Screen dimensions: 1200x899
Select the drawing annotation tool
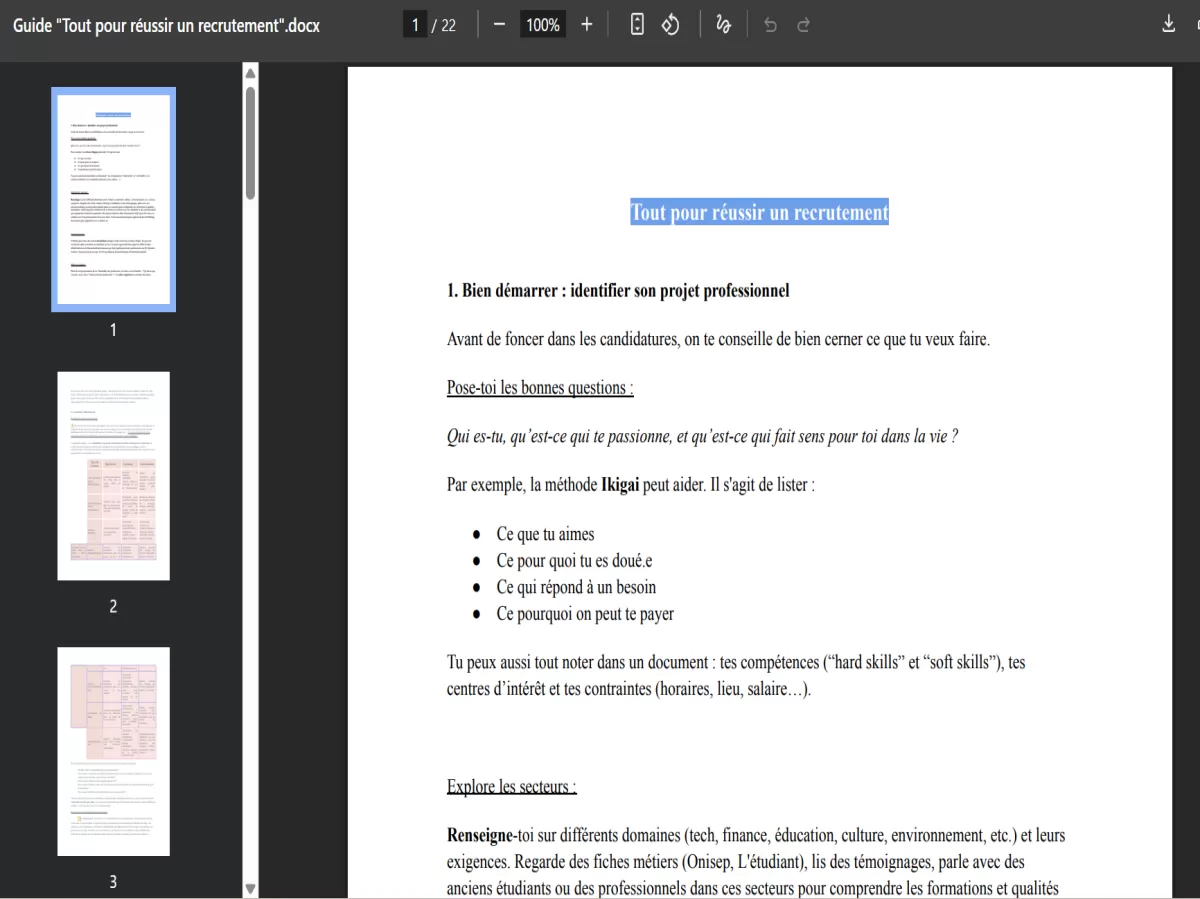pos(723,24)
